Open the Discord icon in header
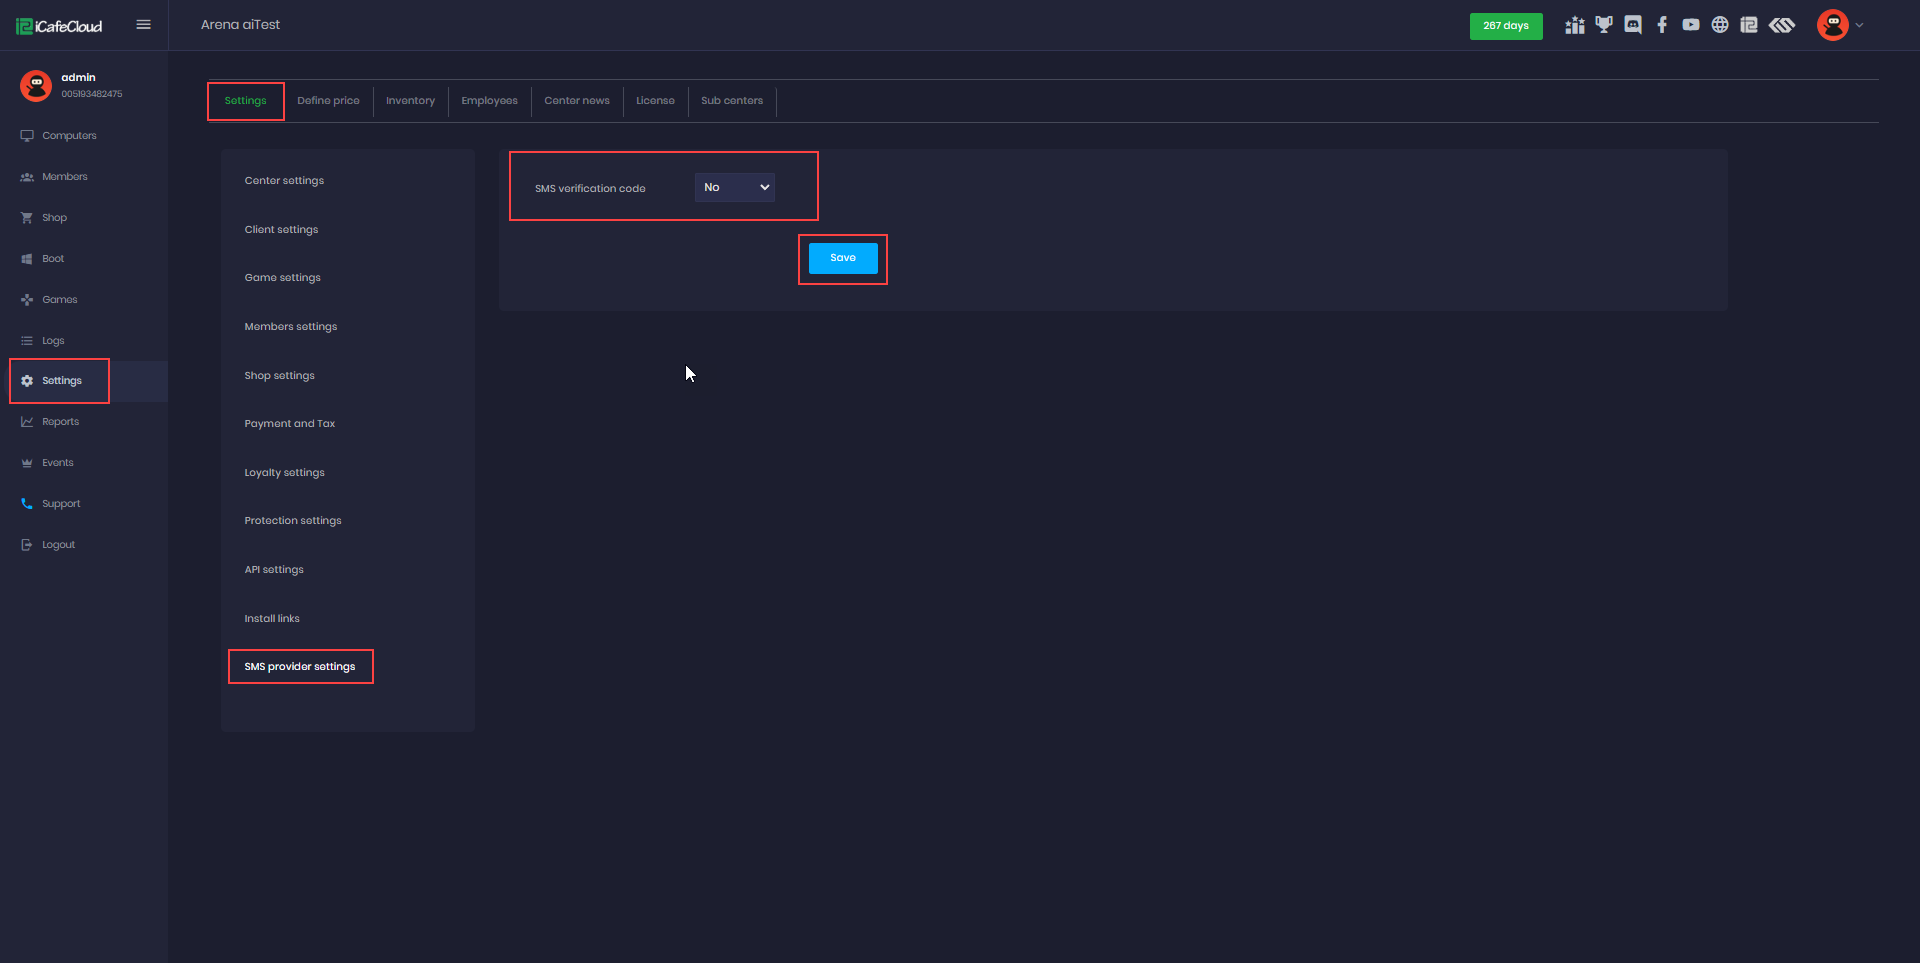This screenshot has width=1920, height=963. tap(1633, 25)
